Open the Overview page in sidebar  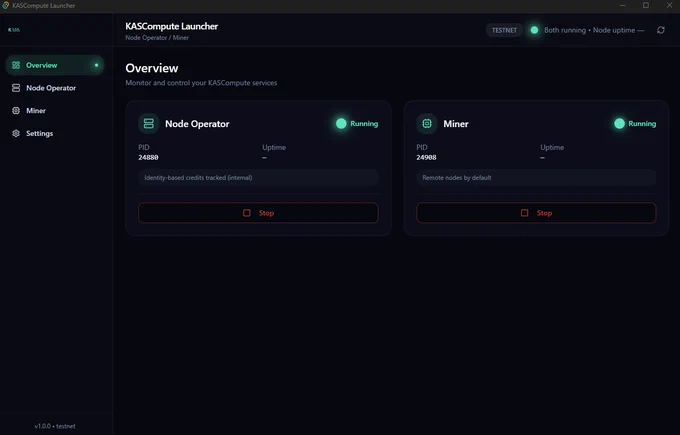click(x=55, y=65)
